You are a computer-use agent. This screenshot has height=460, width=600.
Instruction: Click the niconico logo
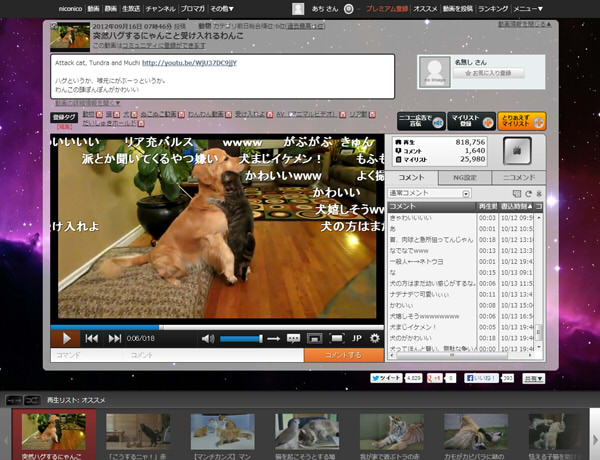(x=70, y=8)
